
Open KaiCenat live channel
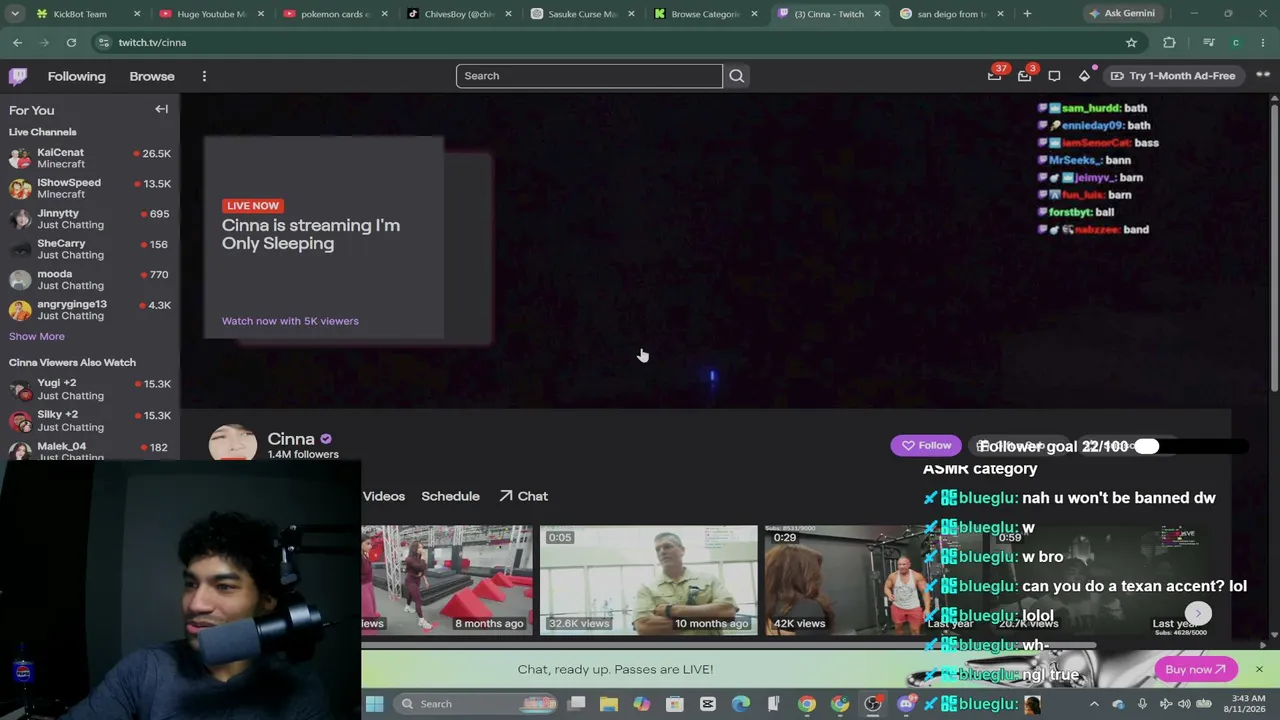coord(90,158)
